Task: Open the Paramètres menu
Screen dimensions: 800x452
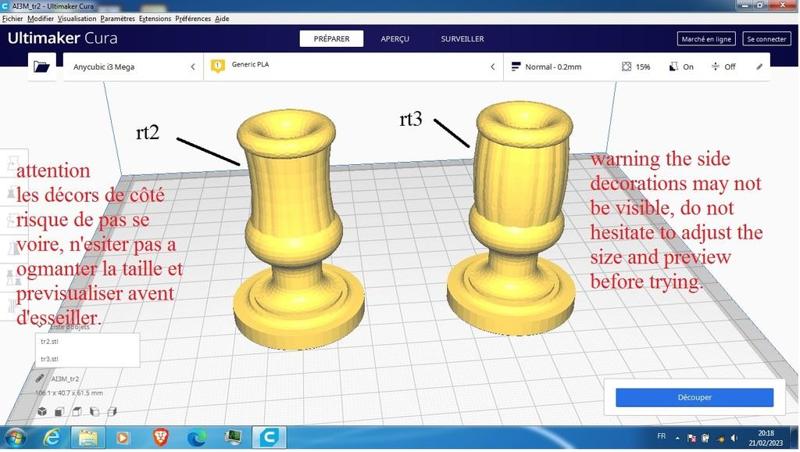Action: [117, 18]
